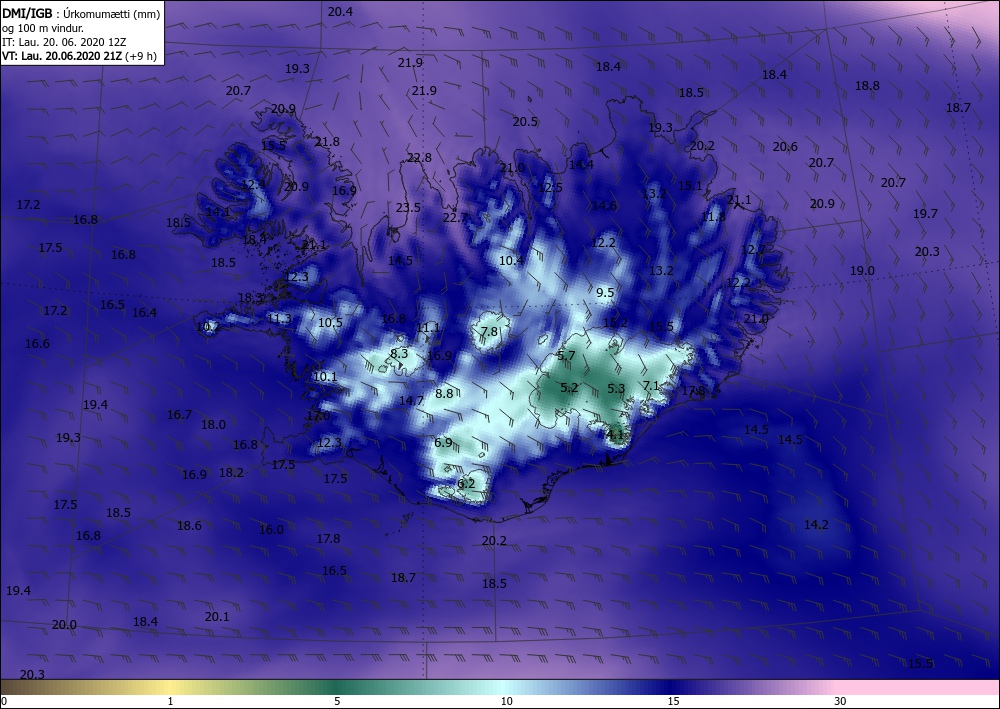This screenshot has height=709, width=1000.
Task: Click the map value 18.0
Action: click(x=213, y=425)
